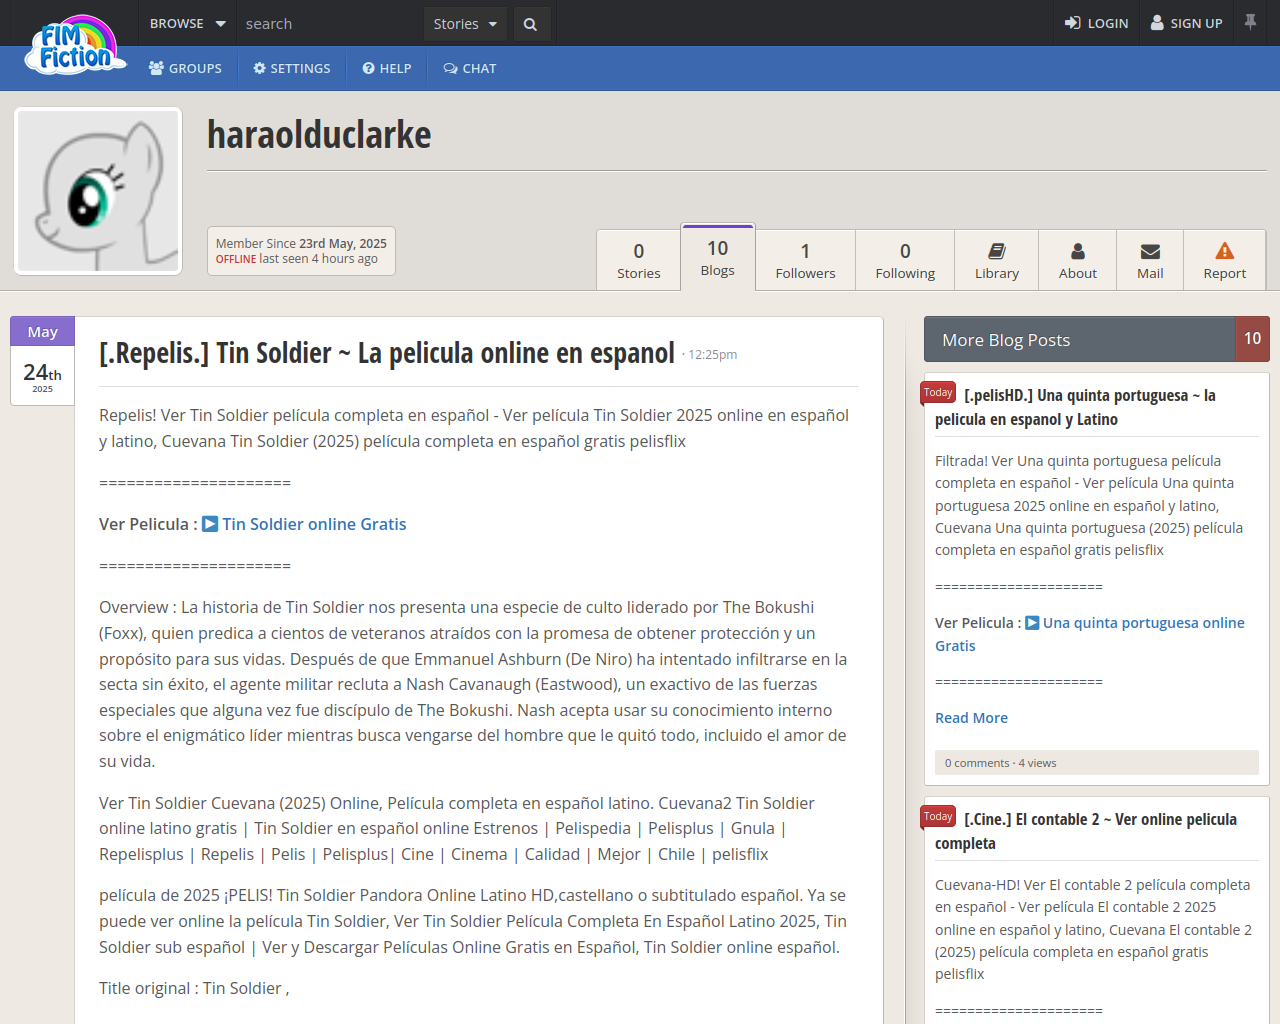Click the Sign Up button
The image size is (1280, 1024).
pos(1186,23)
